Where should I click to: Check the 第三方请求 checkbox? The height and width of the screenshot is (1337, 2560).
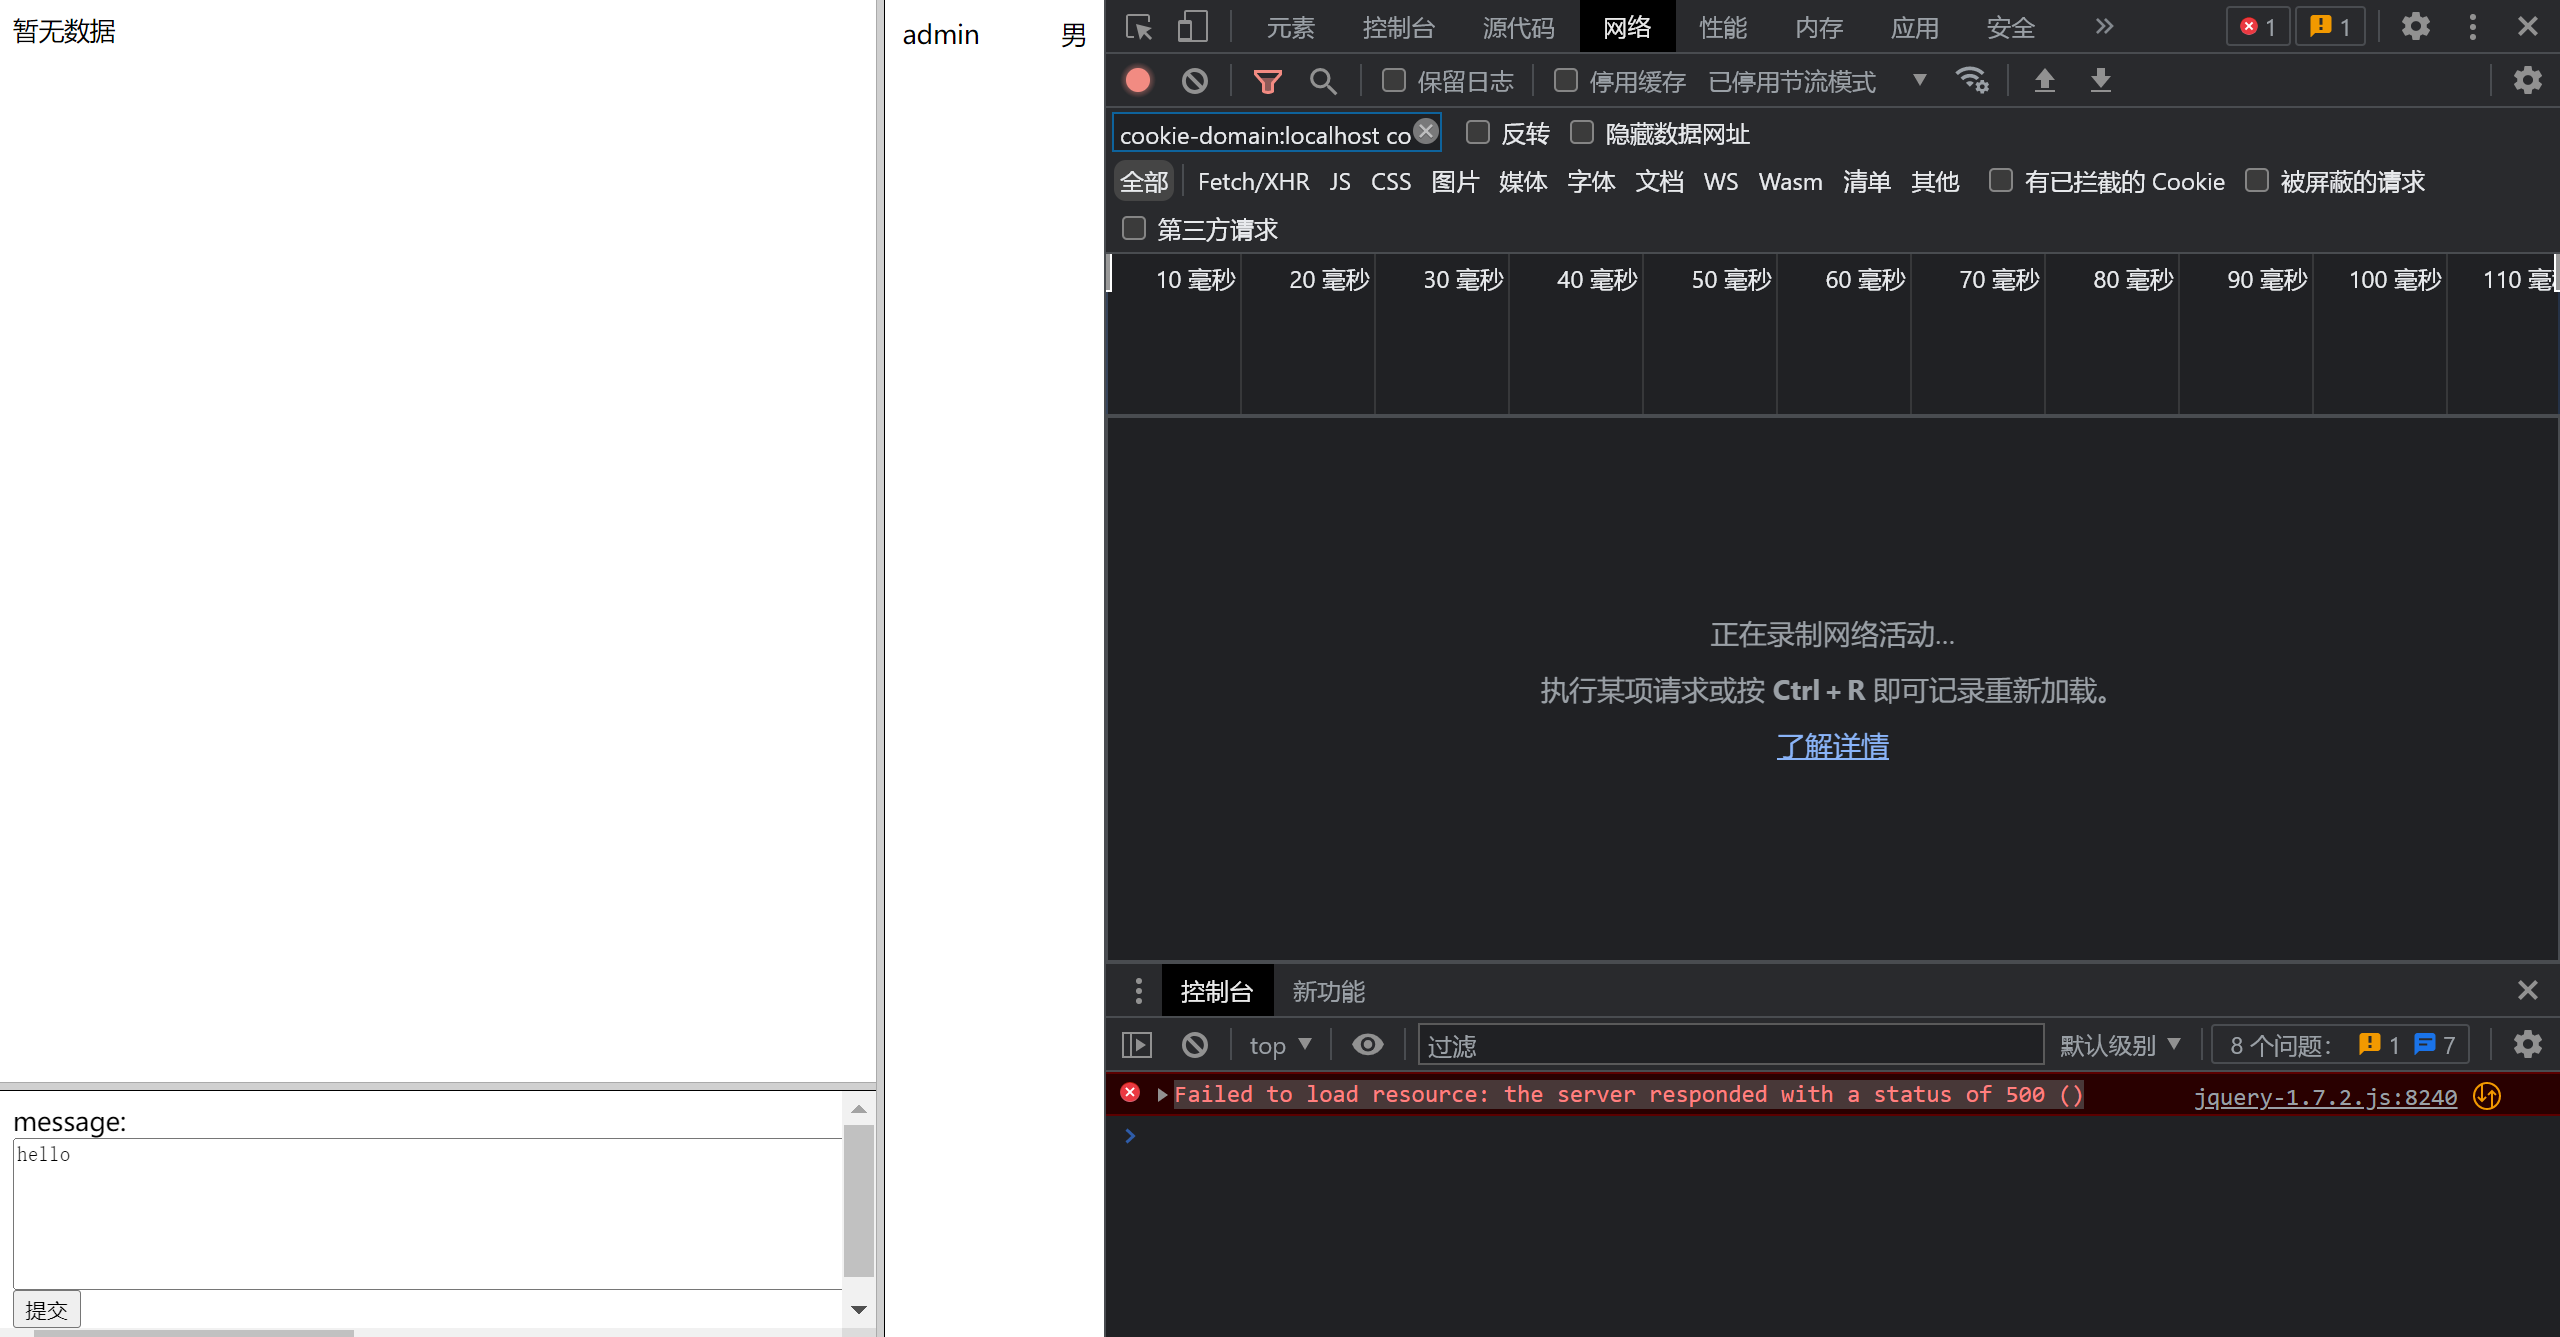[x=1133, y=229]
